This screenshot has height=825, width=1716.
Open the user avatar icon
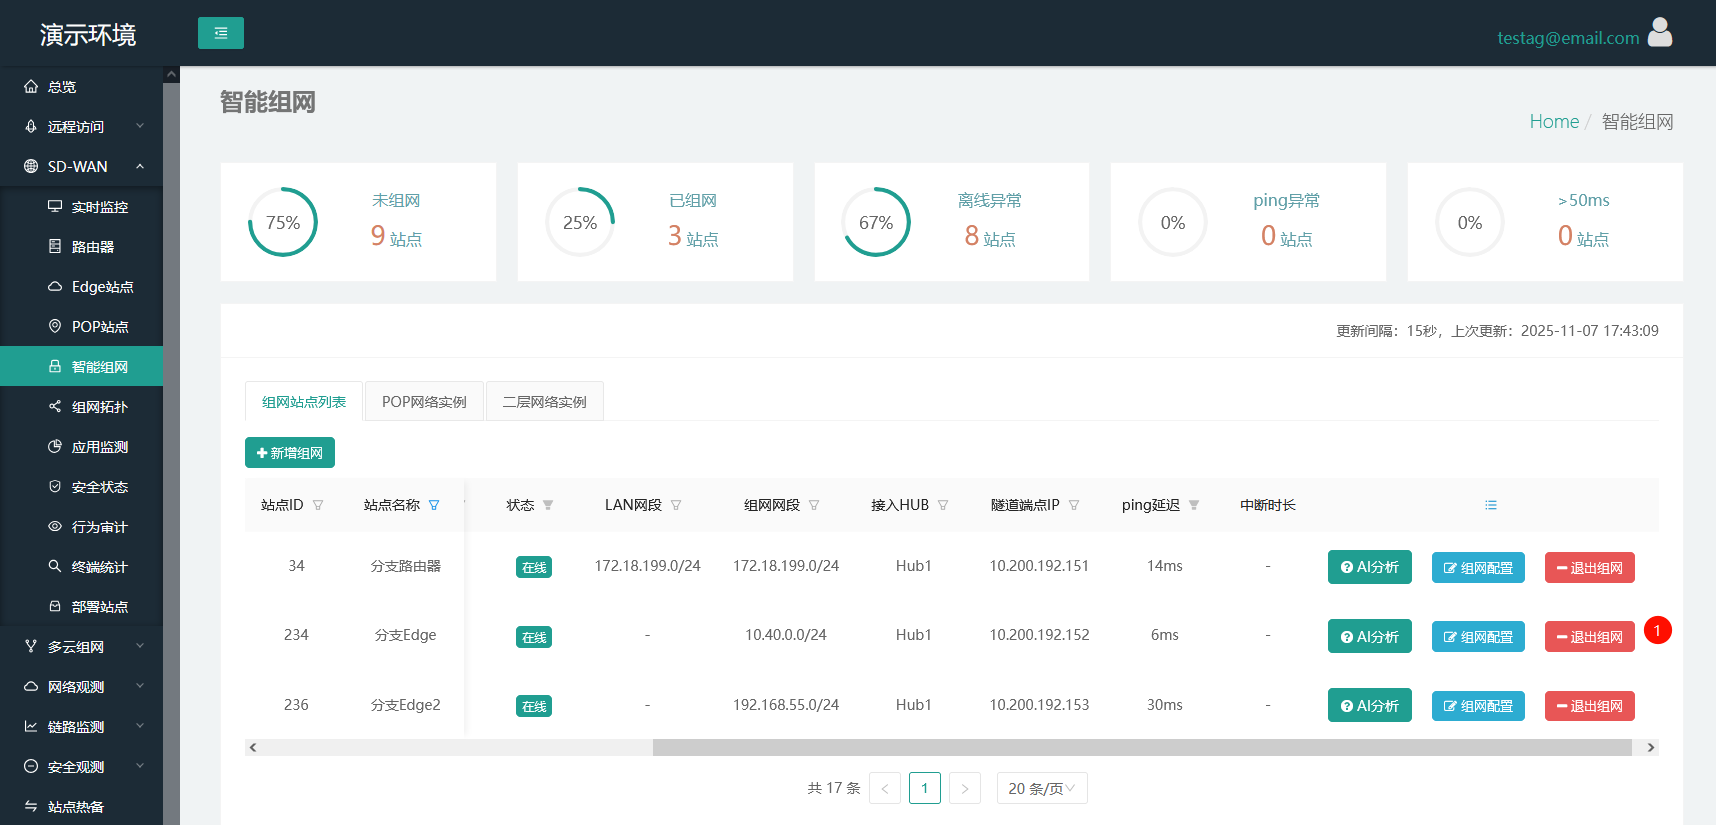[1660, 33]
